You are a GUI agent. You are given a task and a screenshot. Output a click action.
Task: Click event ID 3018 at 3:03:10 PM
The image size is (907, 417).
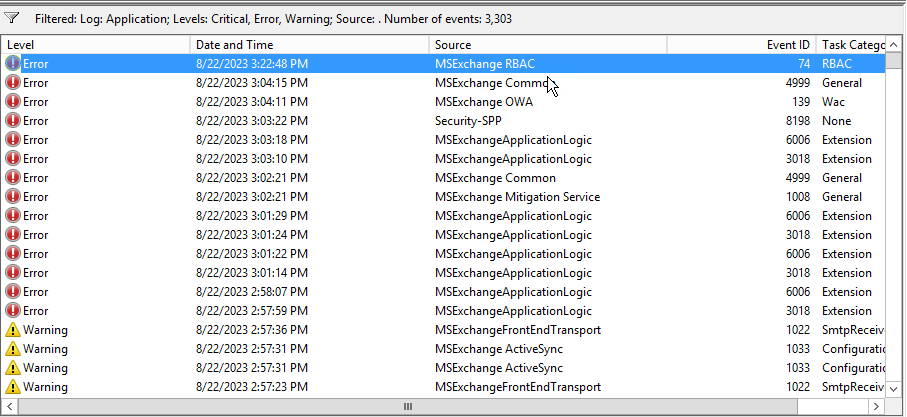(x=798, y=159)
